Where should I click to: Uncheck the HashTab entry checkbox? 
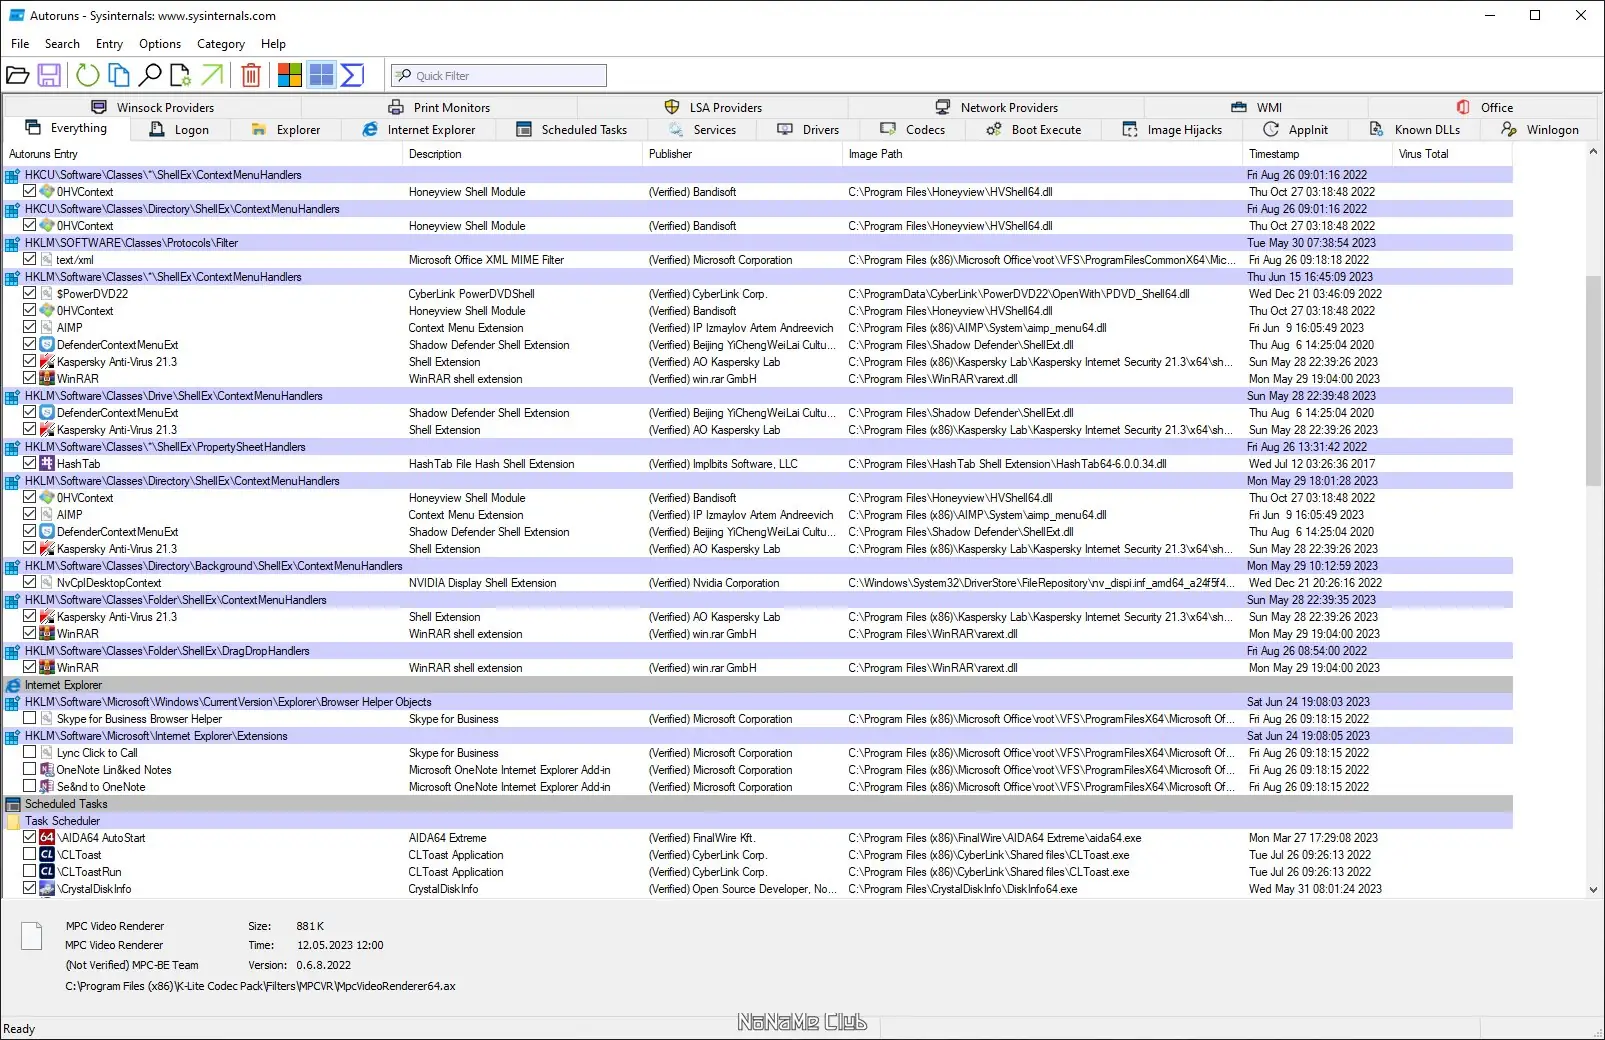(x=30, y=464)
